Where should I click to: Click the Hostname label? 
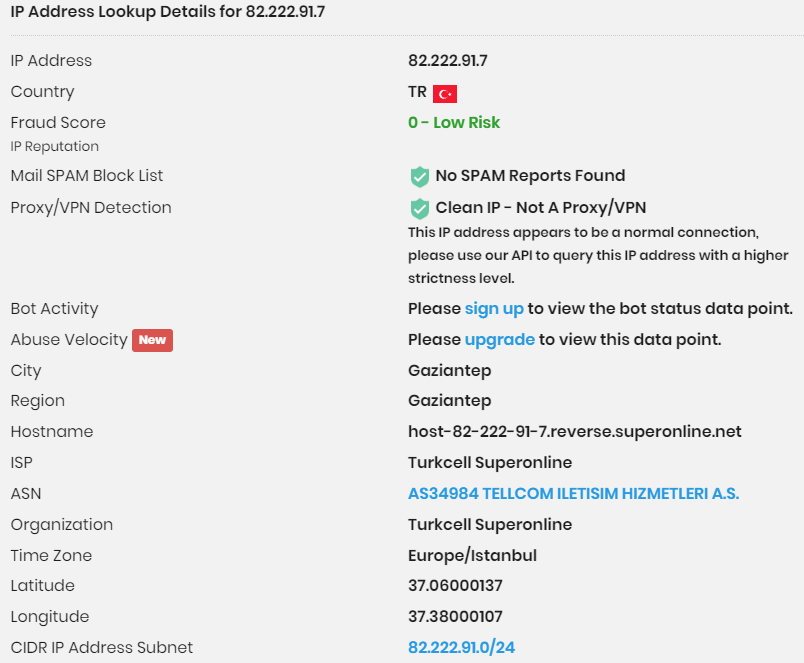(x=52, y=432)
